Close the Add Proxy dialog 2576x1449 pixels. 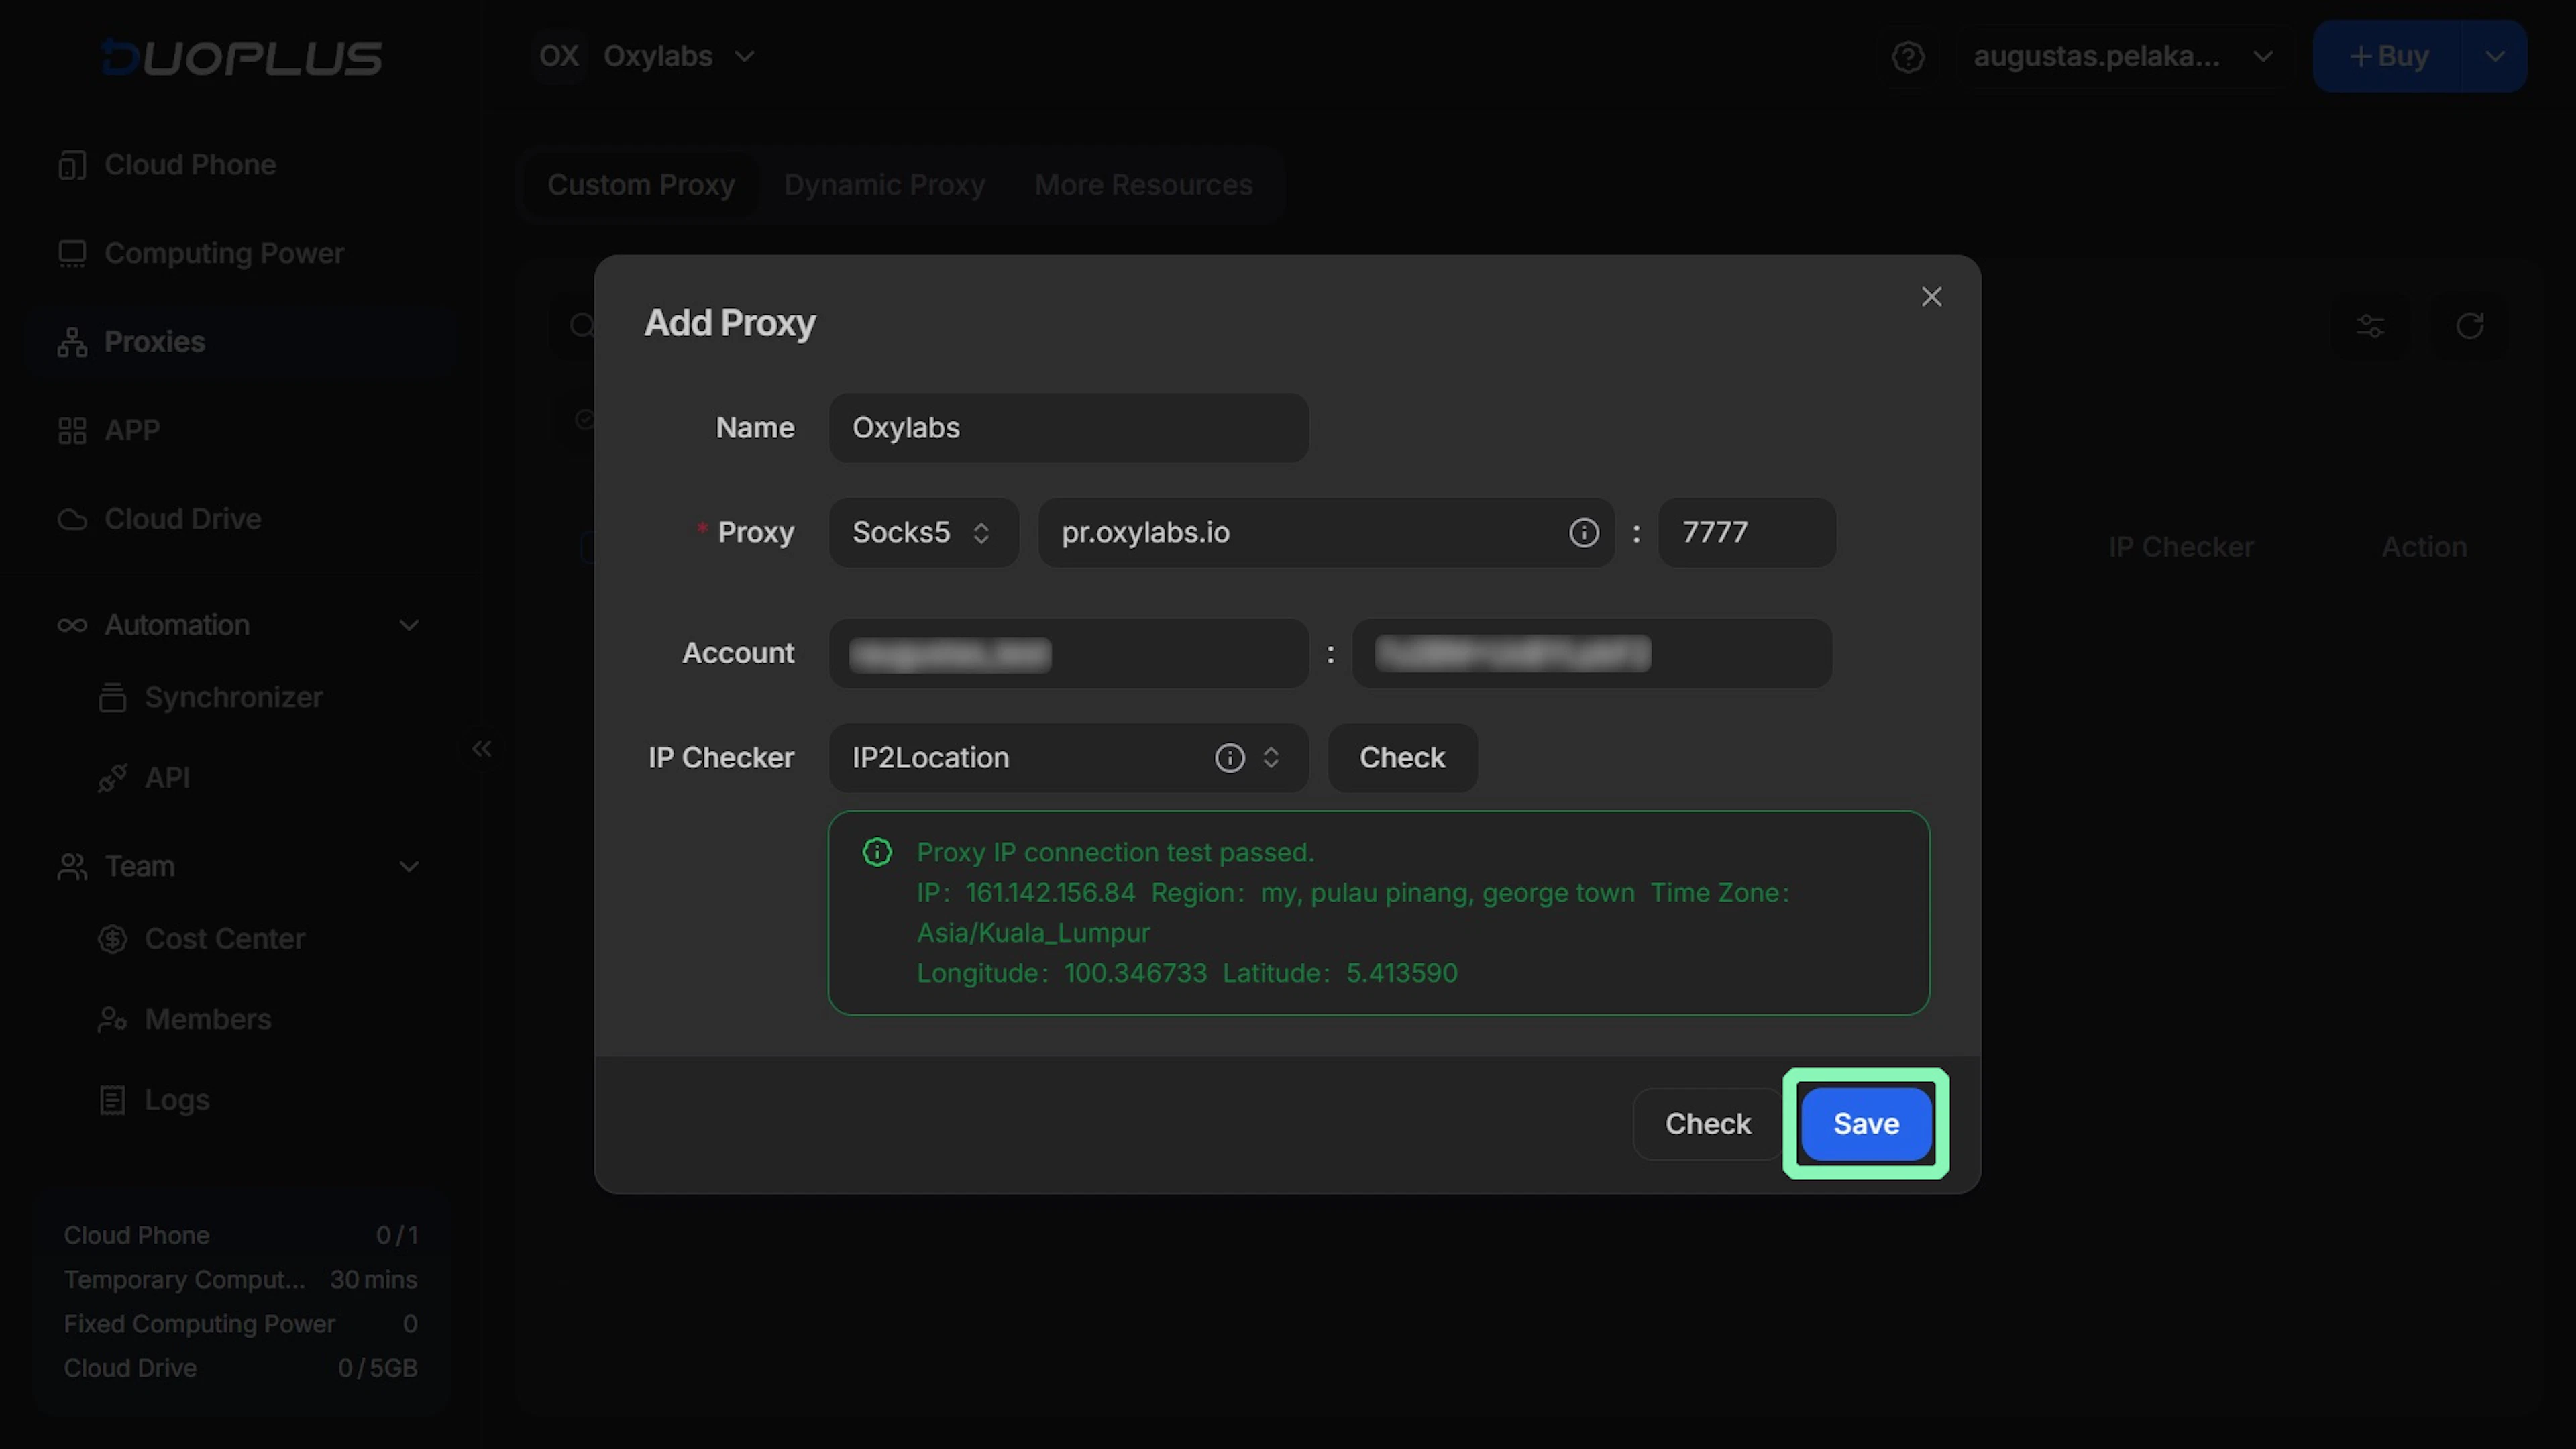point(1931,297)
